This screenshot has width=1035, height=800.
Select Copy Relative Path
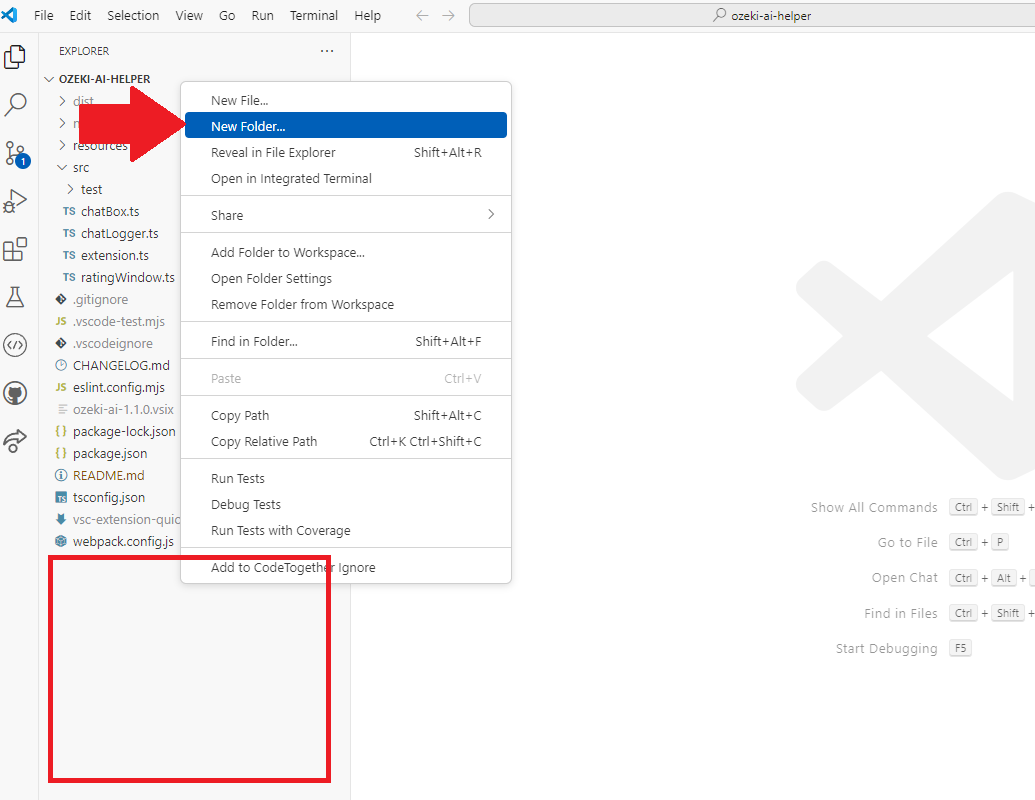tap(346, 442)
